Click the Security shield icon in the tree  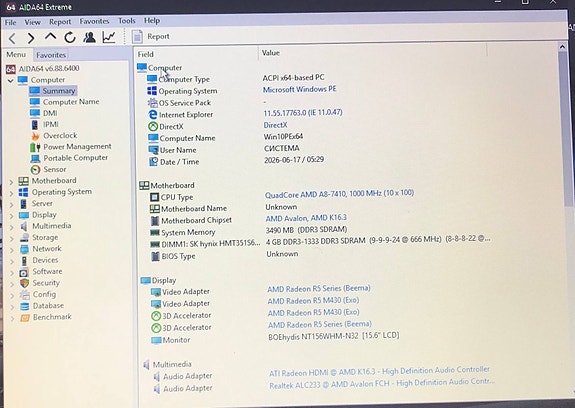pos(24,283)
